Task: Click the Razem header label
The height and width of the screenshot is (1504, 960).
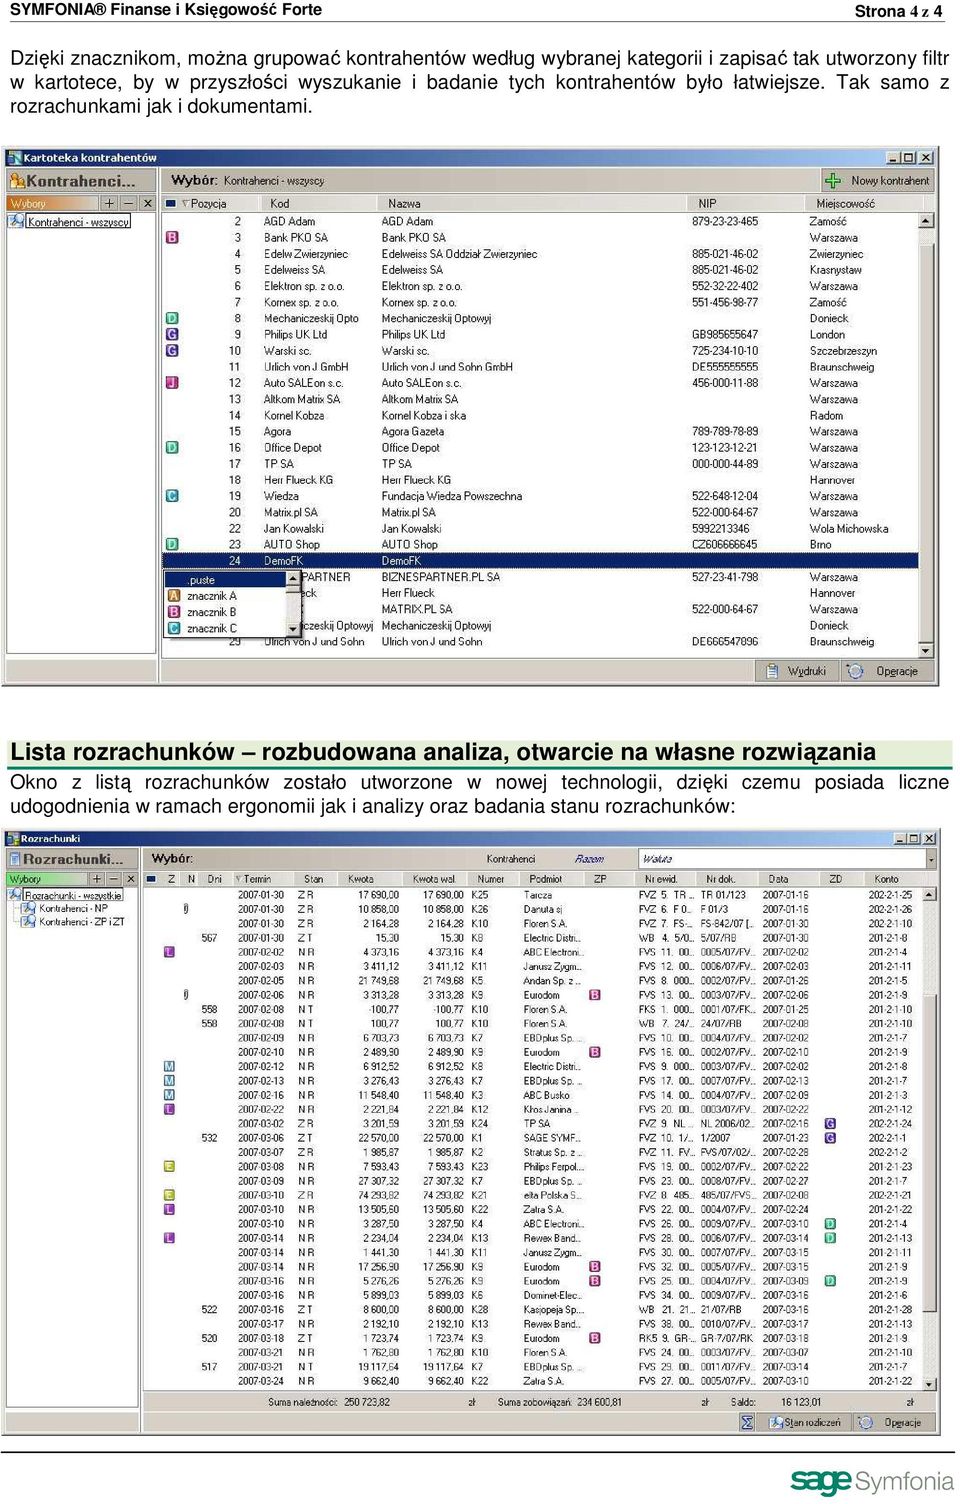Action: click(589, 859)
